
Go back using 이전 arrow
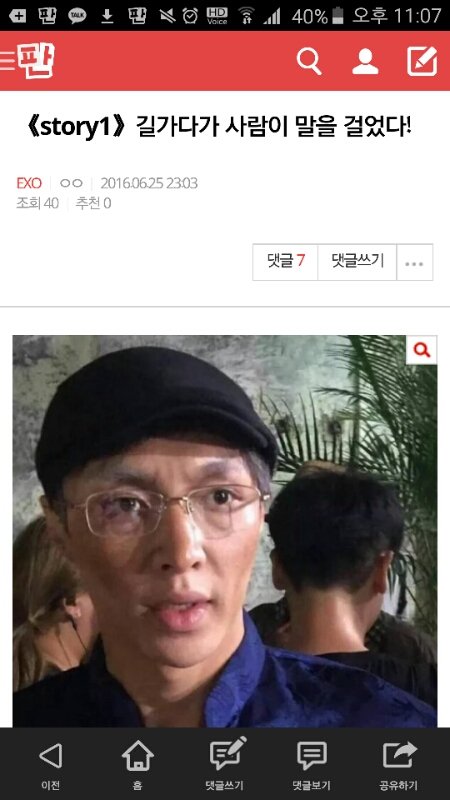(x=51, y=764)
